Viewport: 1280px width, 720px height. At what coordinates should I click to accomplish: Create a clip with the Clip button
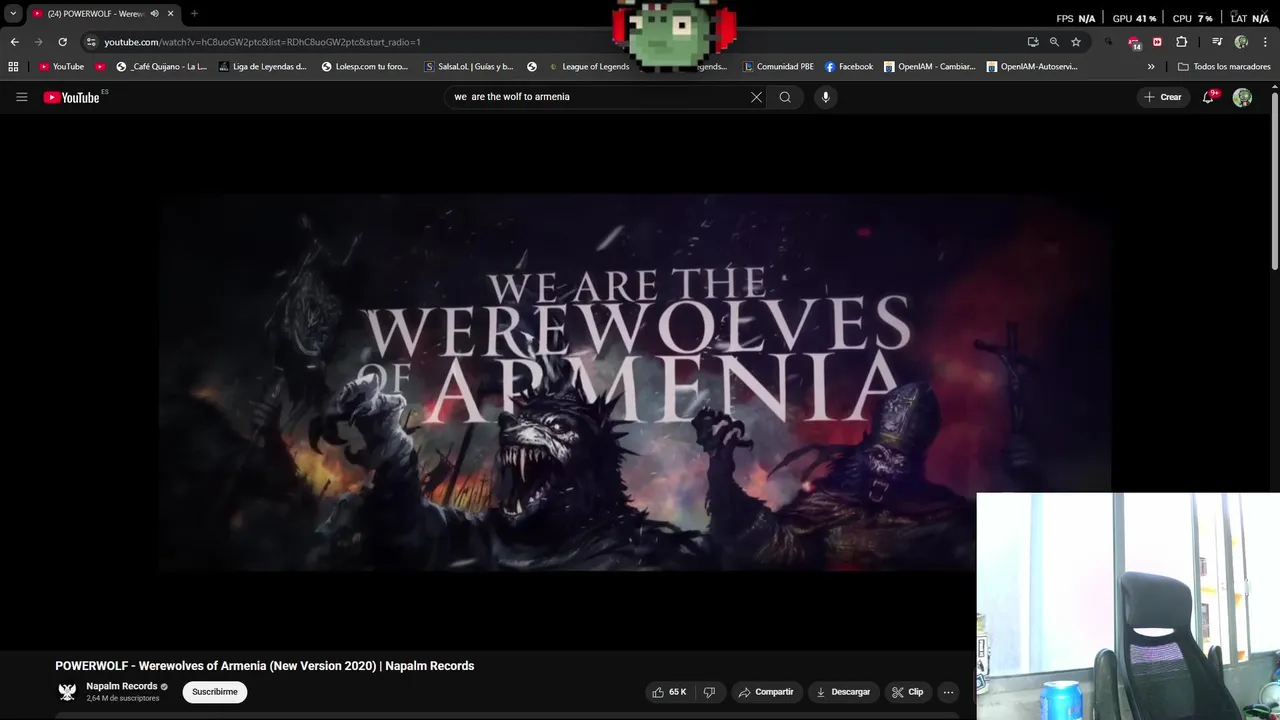[908, 692]
